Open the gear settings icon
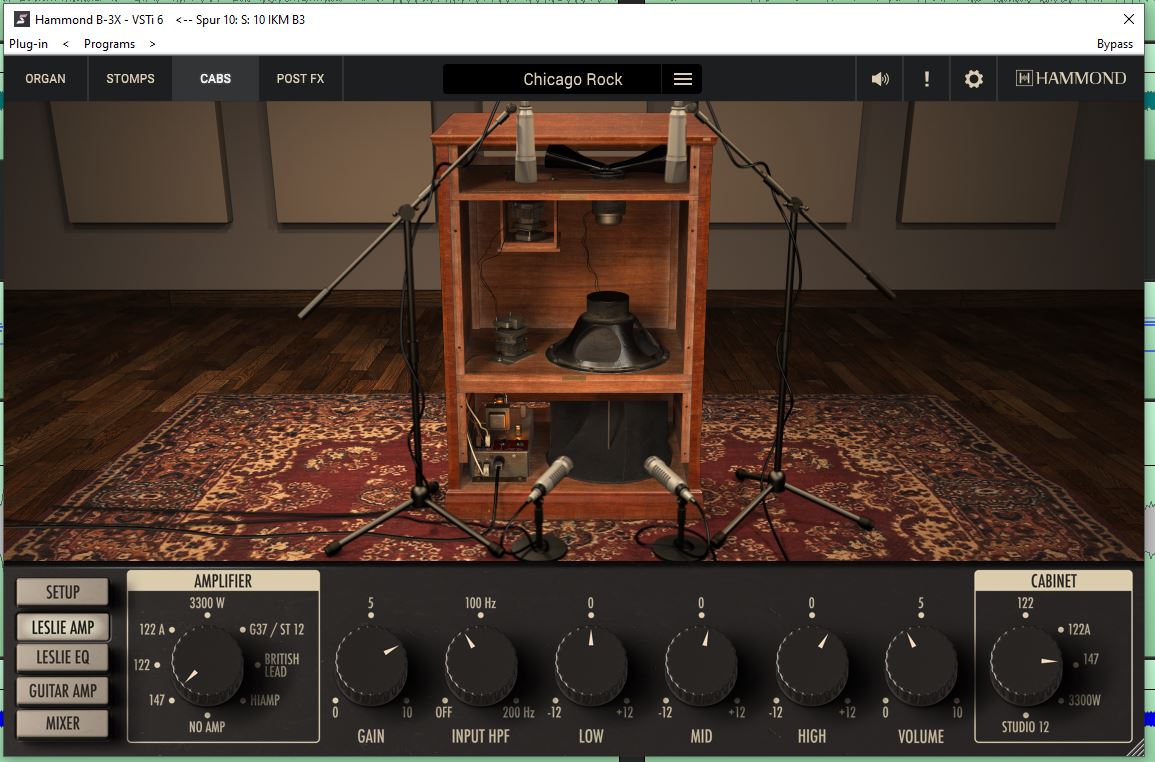This screenshot has height=762, width=1155. tap(974, 79)
